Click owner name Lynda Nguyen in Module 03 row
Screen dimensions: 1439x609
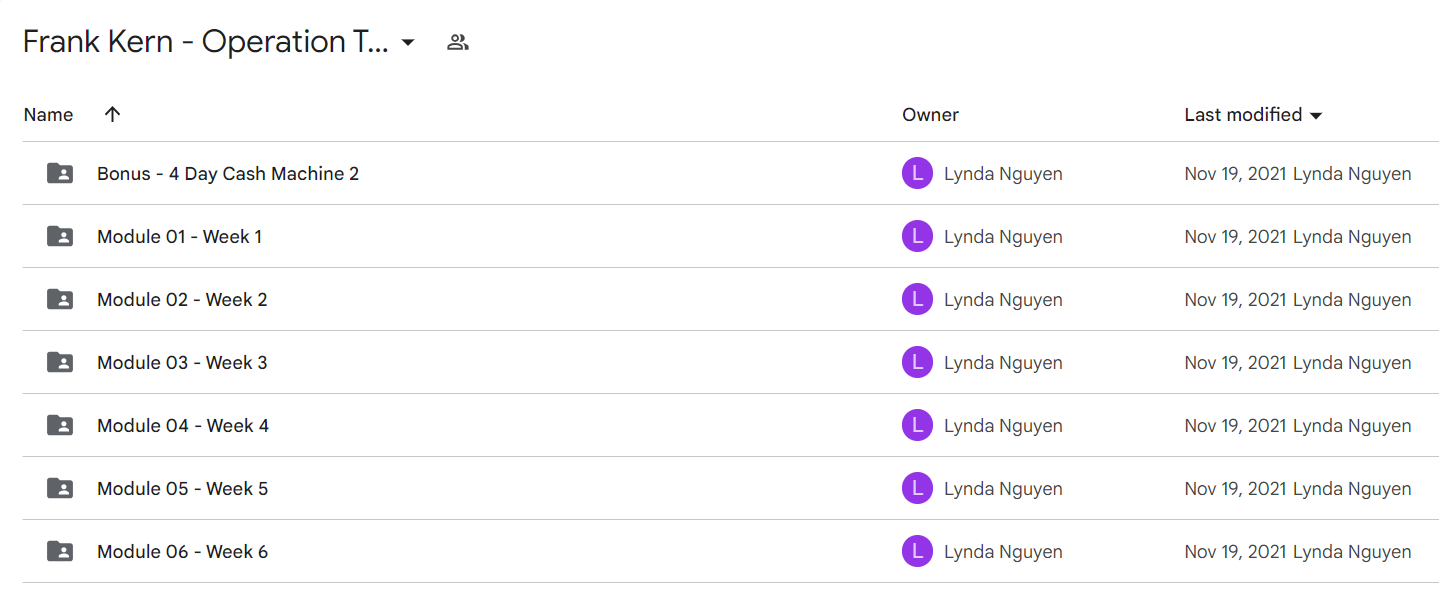coord(1003,363)
